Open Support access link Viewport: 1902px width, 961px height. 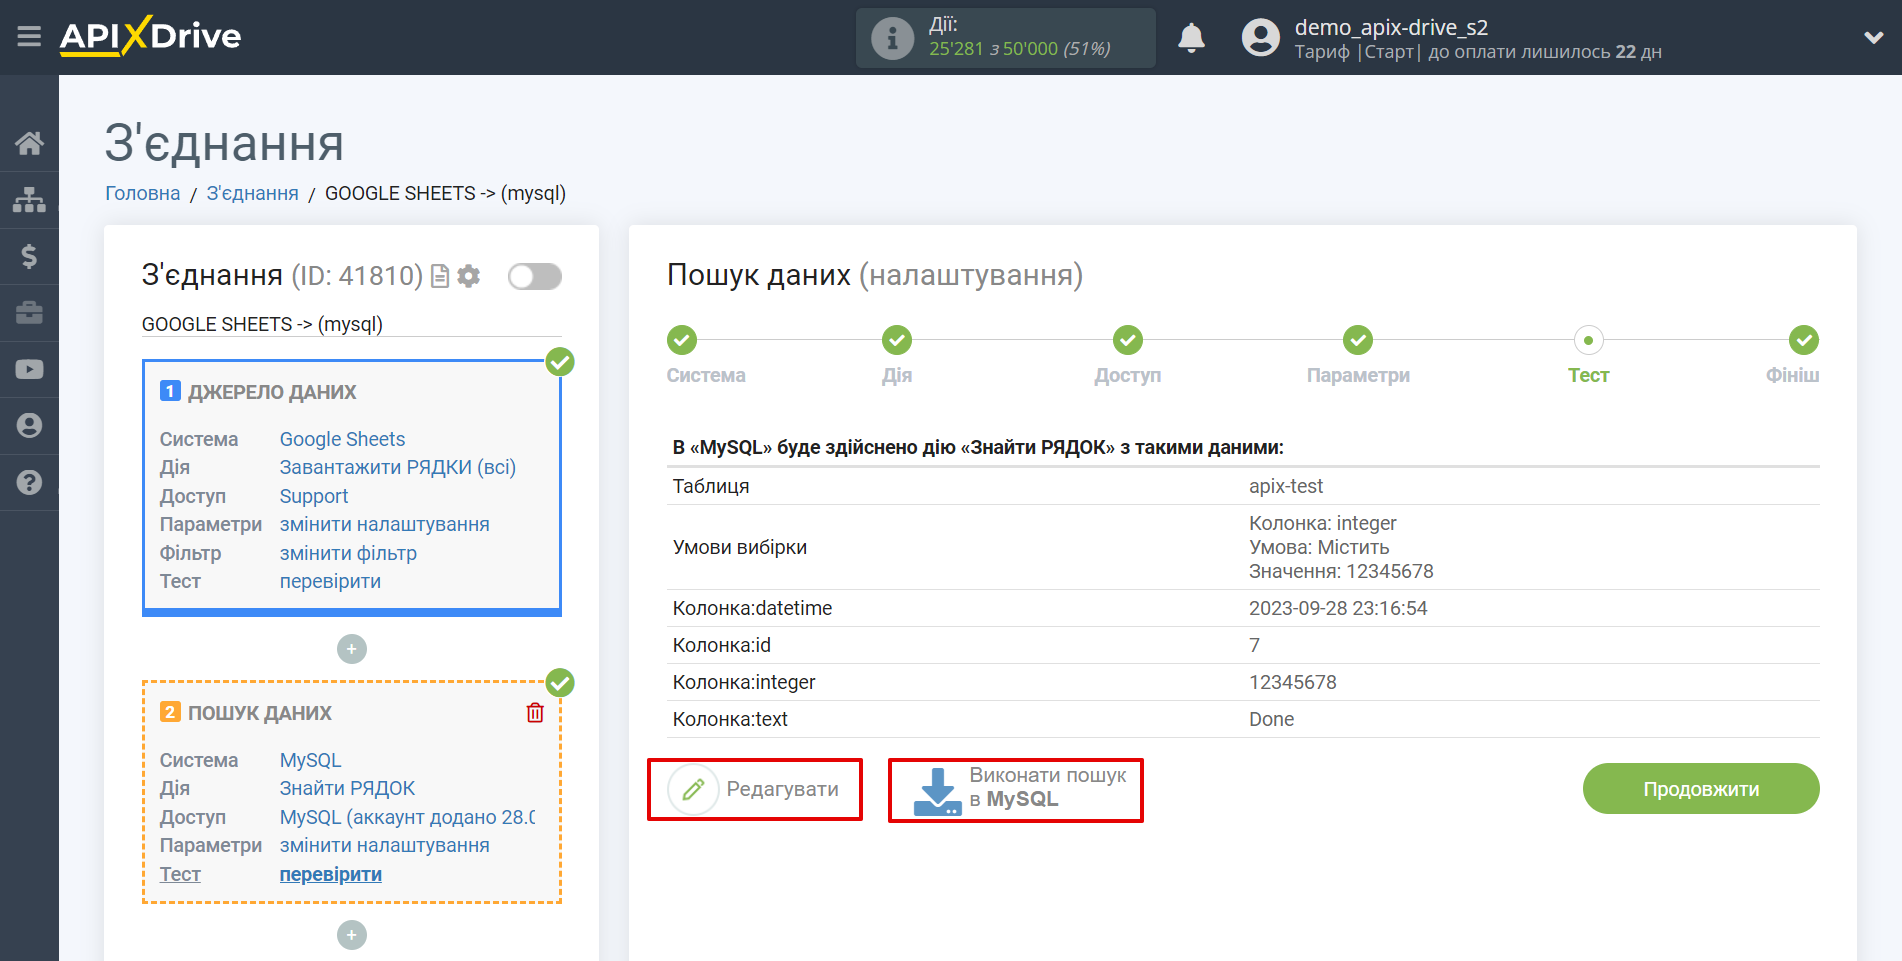pos(314,496)
